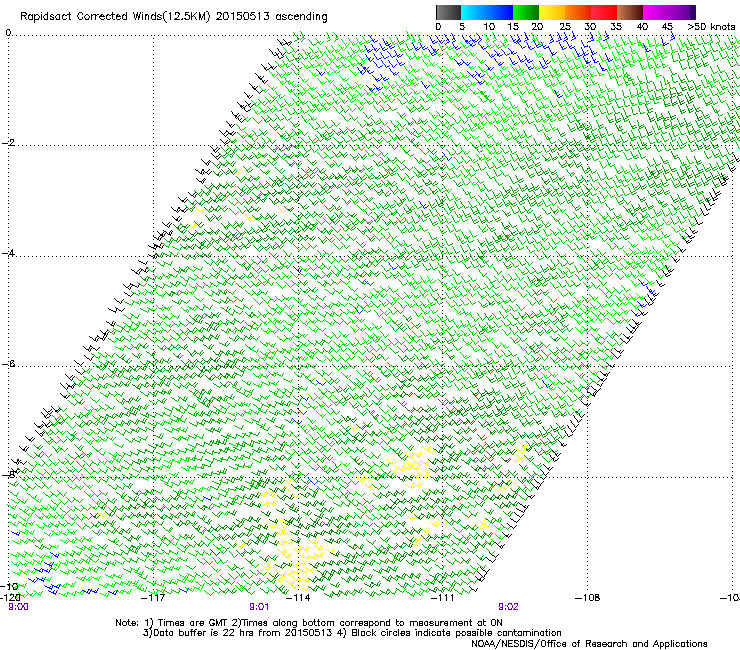Click the note 'Black circles indicate possible contamination'
This screenshot has width=740, height=650.
tap(457, 633)
